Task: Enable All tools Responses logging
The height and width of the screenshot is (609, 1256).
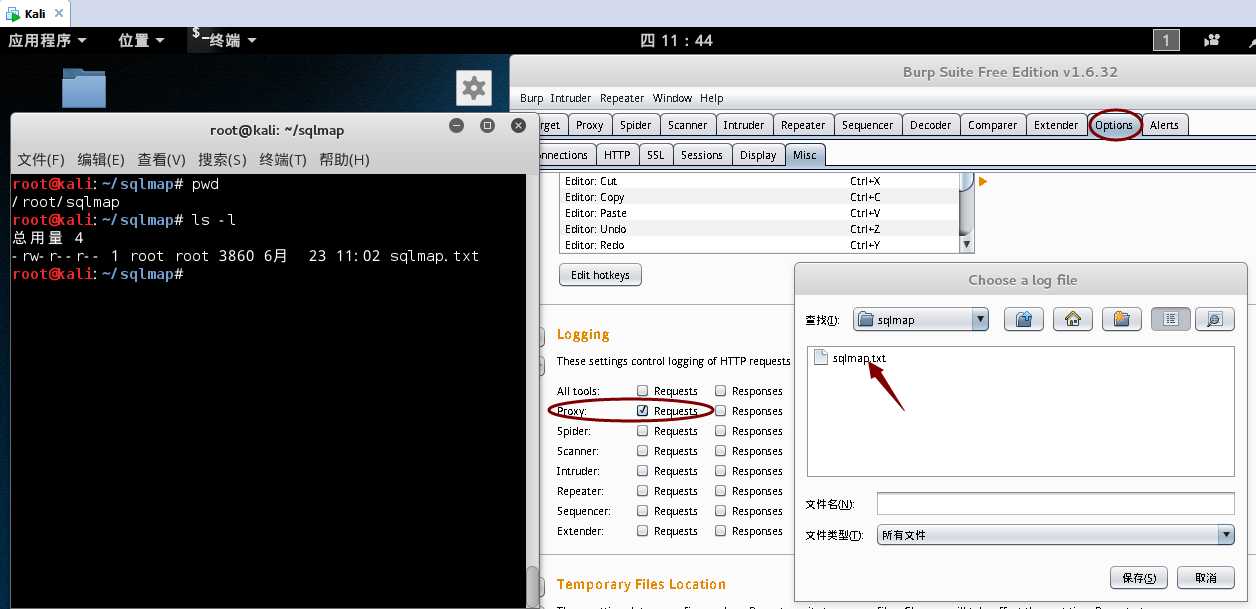Action: (721, 391)
